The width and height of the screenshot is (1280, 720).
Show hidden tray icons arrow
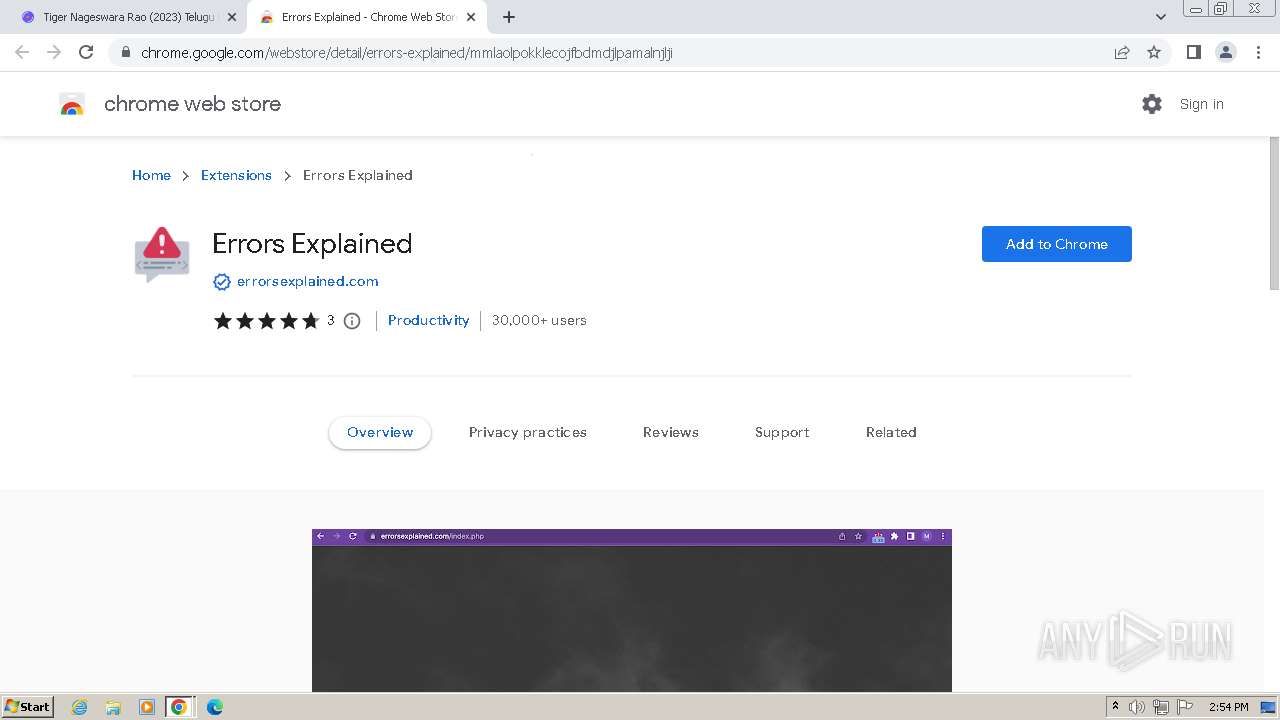(1115, 707)
